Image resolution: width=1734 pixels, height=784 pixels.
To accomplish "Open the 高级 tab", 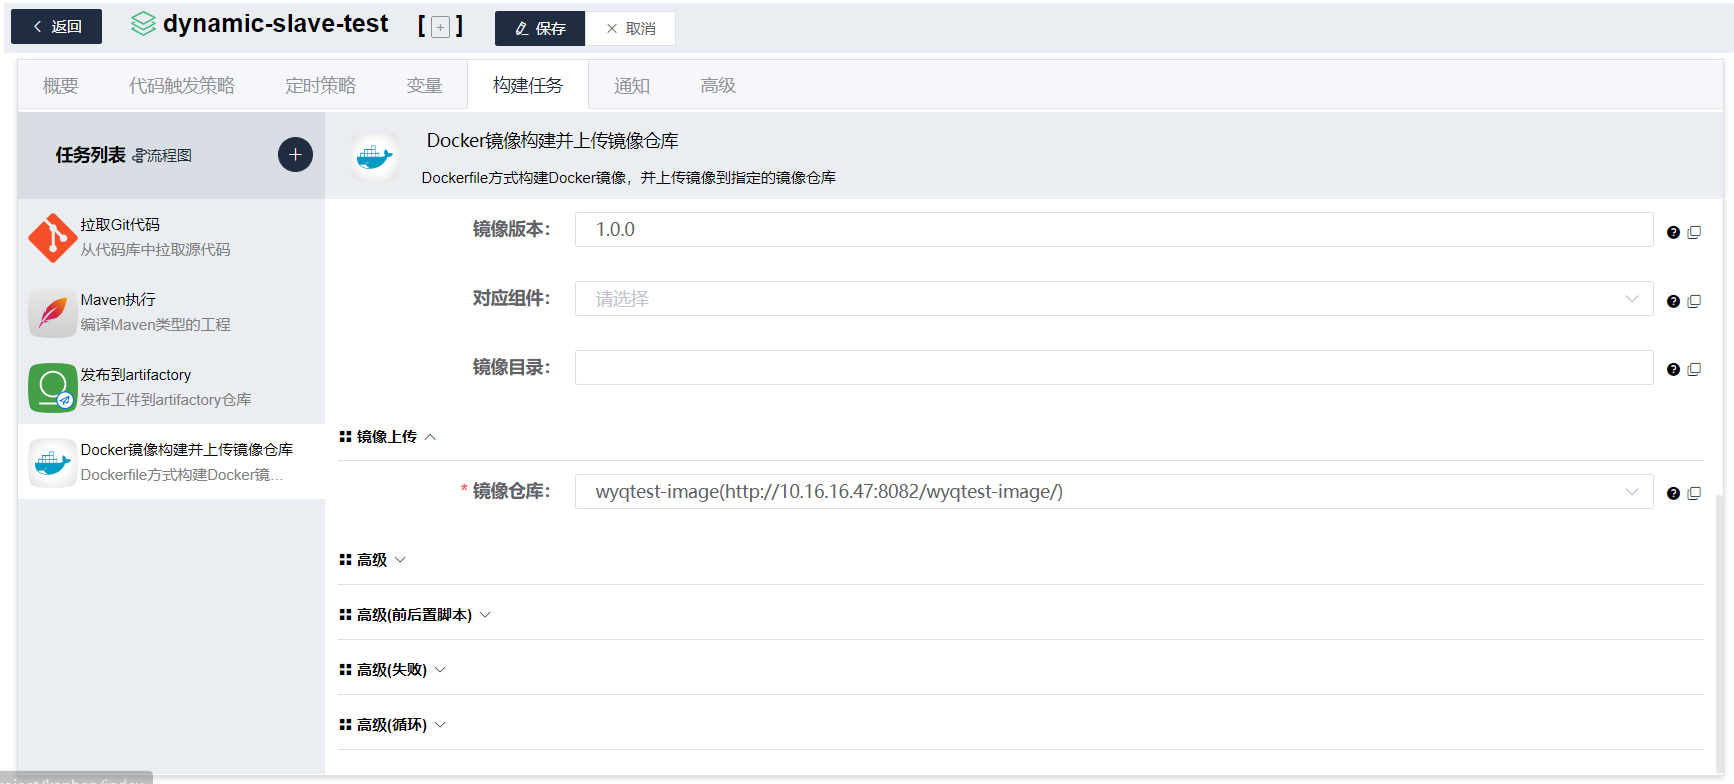I will (x=718, y=86).
